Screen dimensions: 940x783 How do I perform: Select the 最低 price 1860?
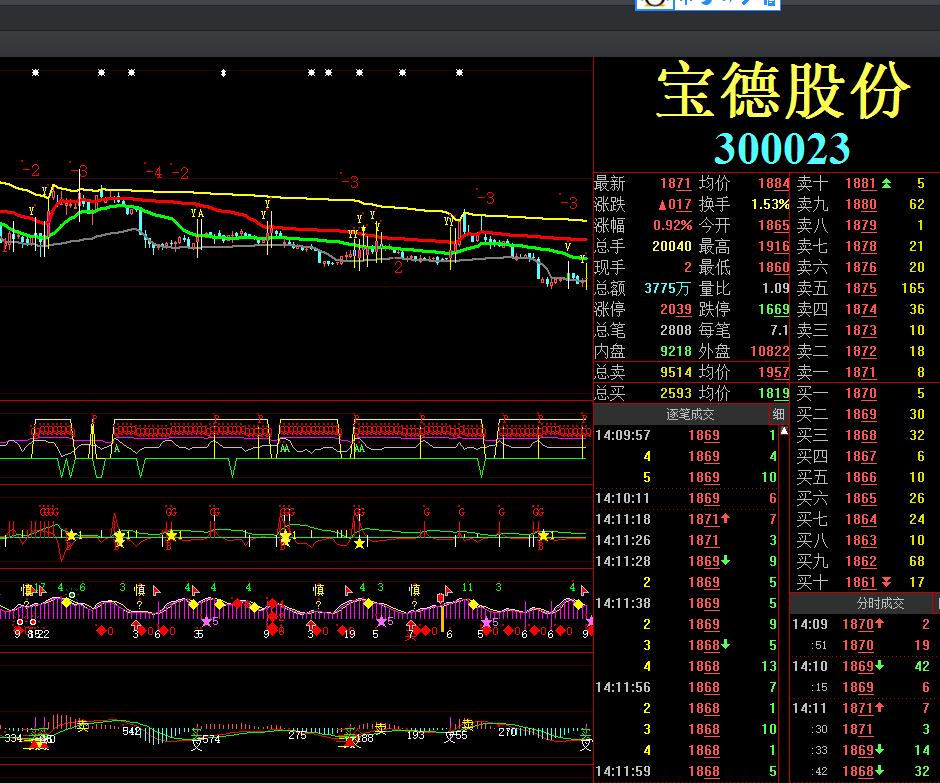pyautogui.click(x=774, y=267)
